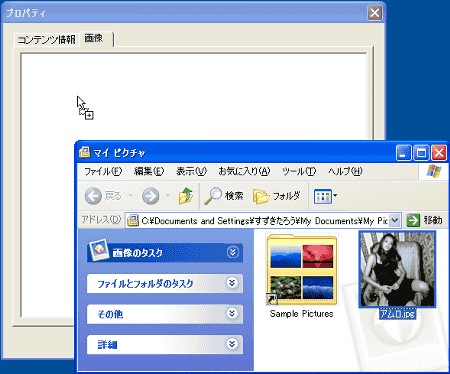Go up one folder level icon
450x374 pixels.
tap(186, 195)
